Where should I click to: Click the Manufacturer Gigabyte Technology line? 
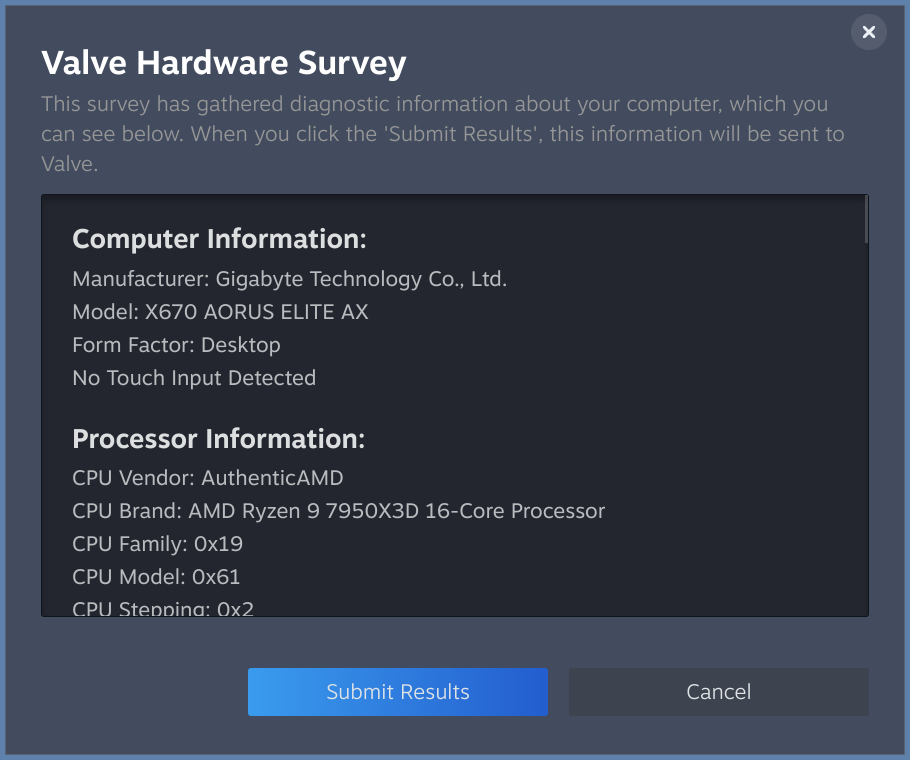tap(289, 279)
